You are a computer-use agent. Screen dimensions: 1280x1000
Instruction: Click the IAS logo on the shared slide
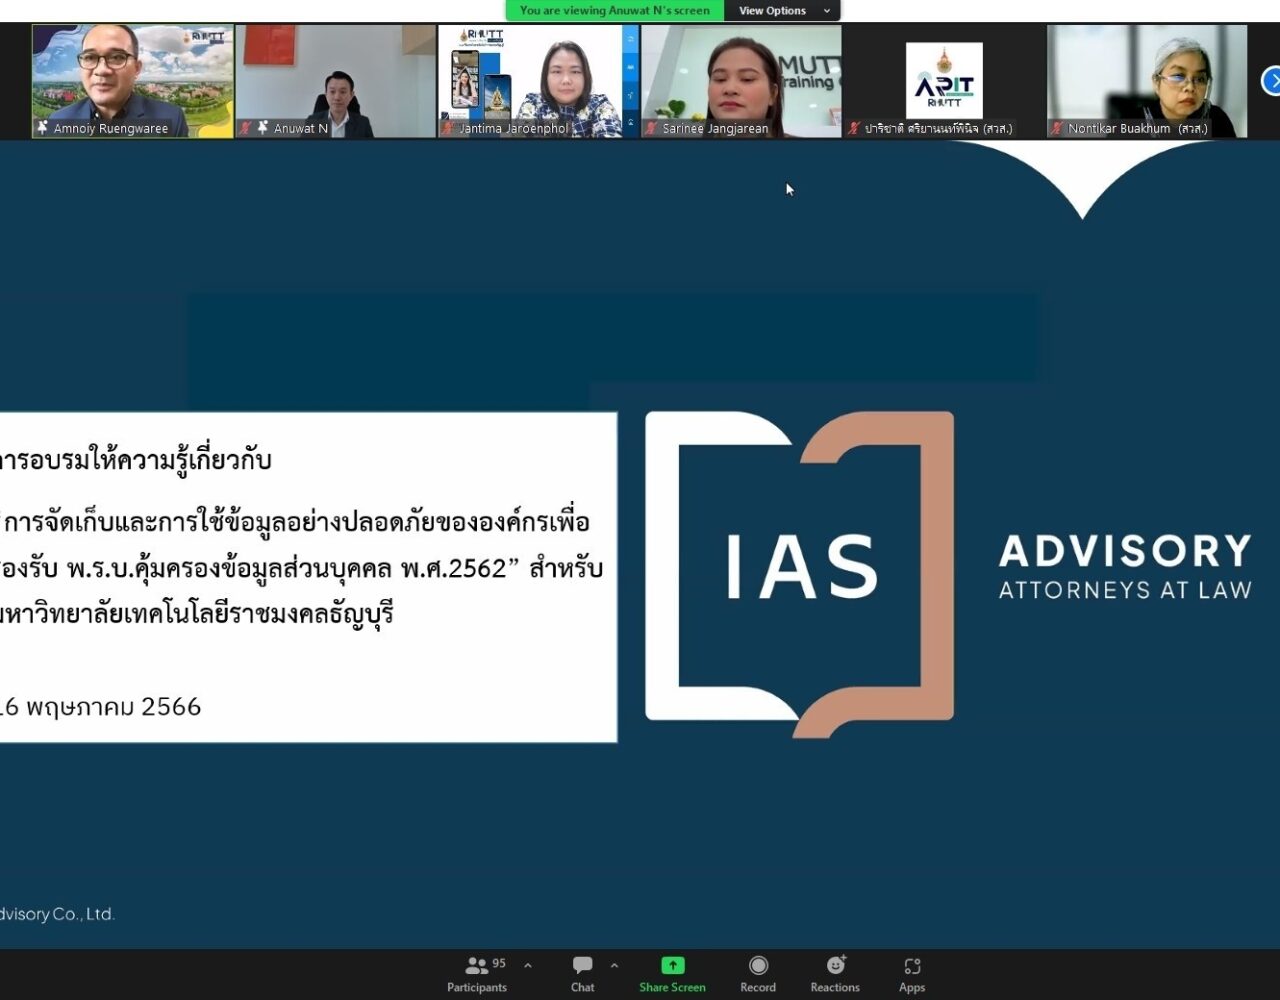(799, 574)
